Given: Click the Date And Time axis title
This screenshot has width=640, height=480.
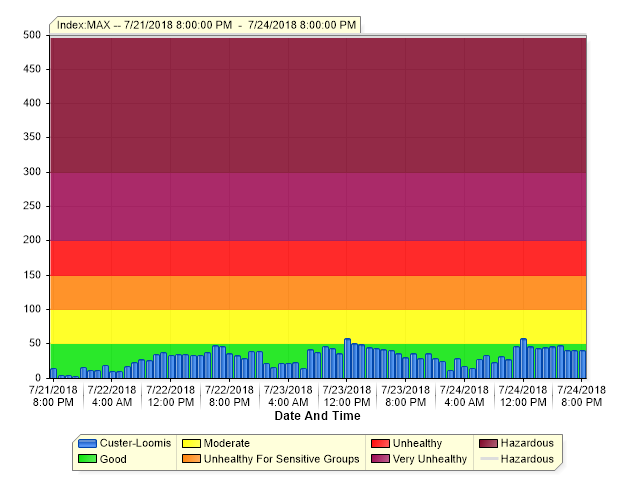Looking at the screenshot, I should [x=317, y=416].
